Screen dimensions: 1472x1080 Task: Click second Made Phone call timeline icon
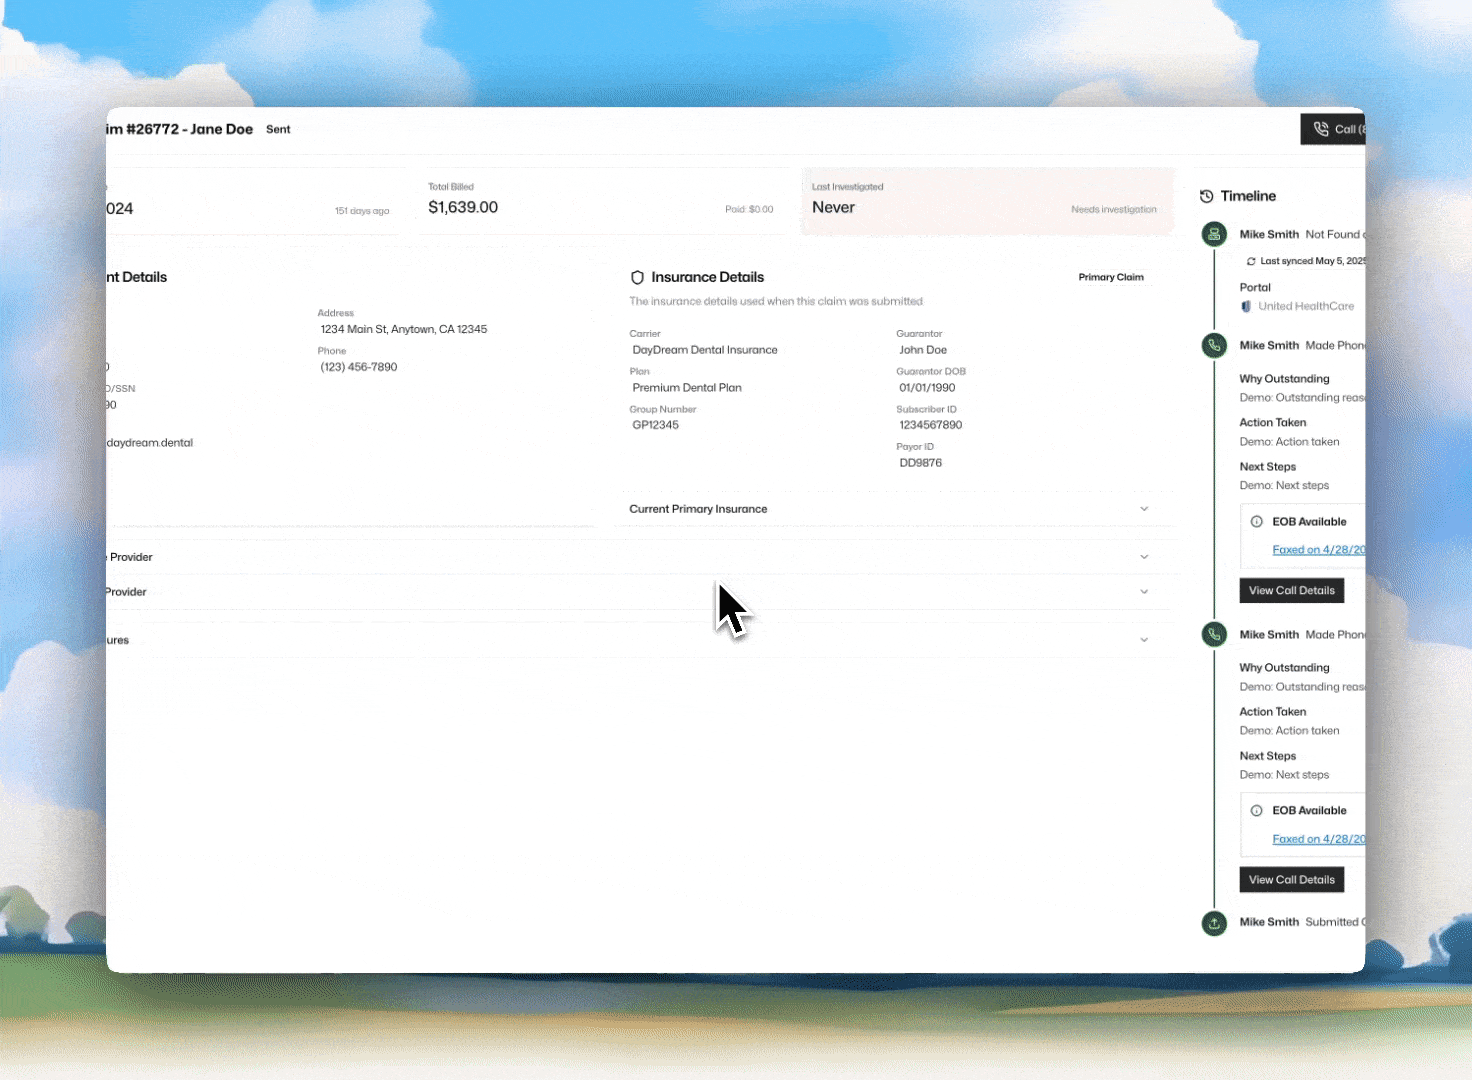(1214, 634)
